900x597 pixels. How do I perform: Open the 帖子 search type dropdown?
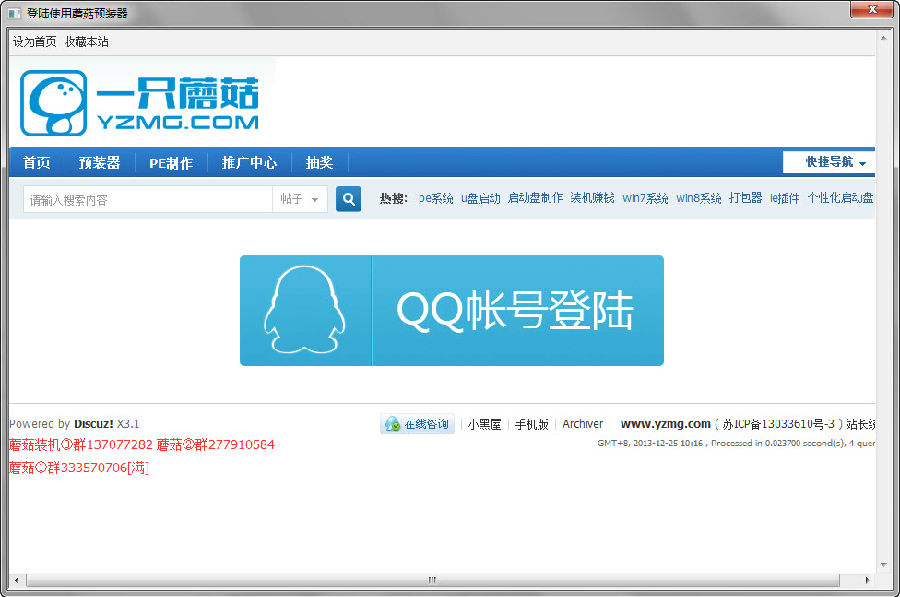point(299,199)
